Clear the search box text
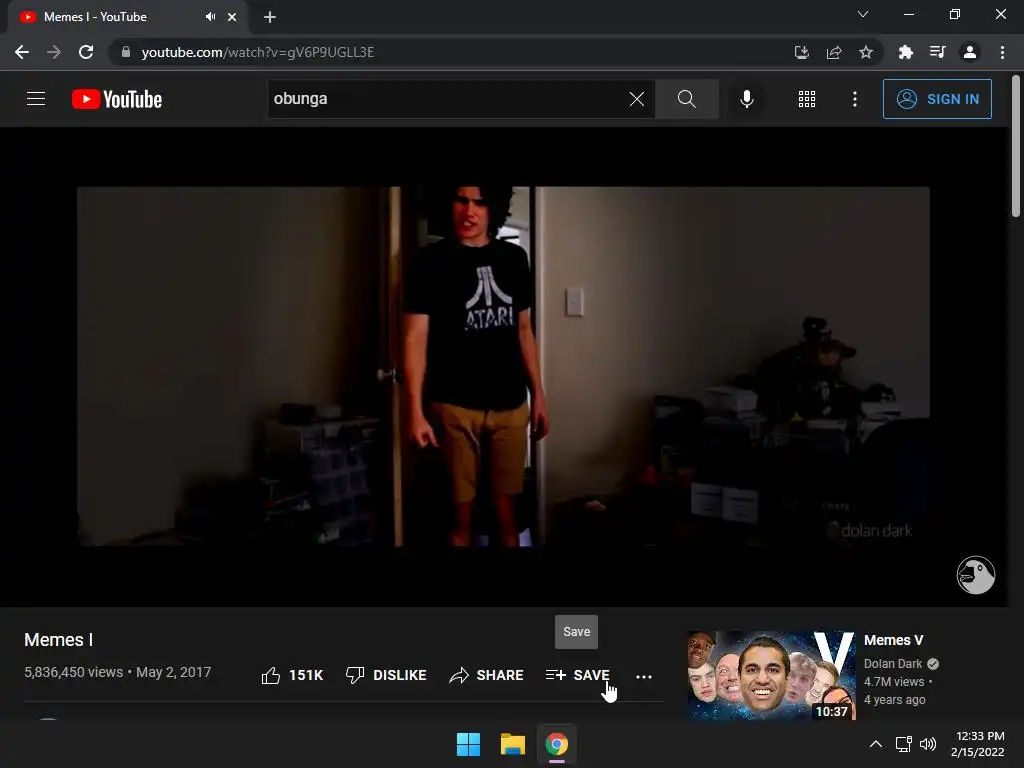This screenshot has width=1024, height=768. point(637,99)
